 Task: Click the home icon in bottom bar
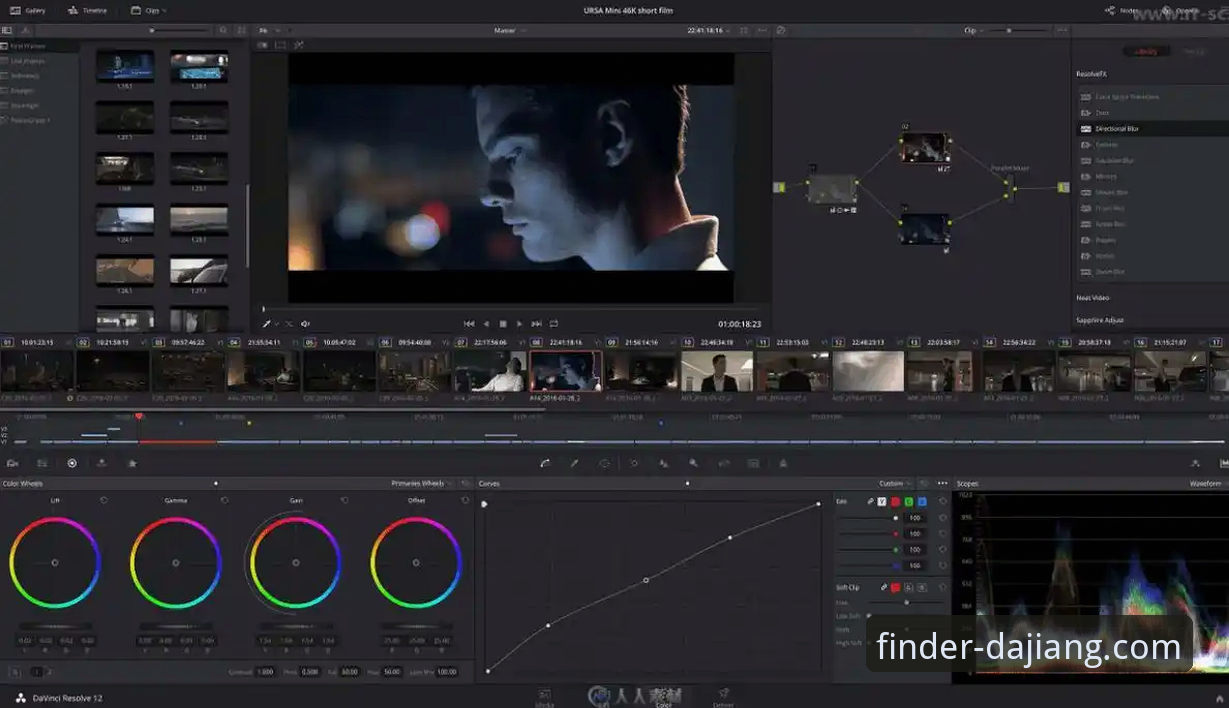pos(1219,697)
